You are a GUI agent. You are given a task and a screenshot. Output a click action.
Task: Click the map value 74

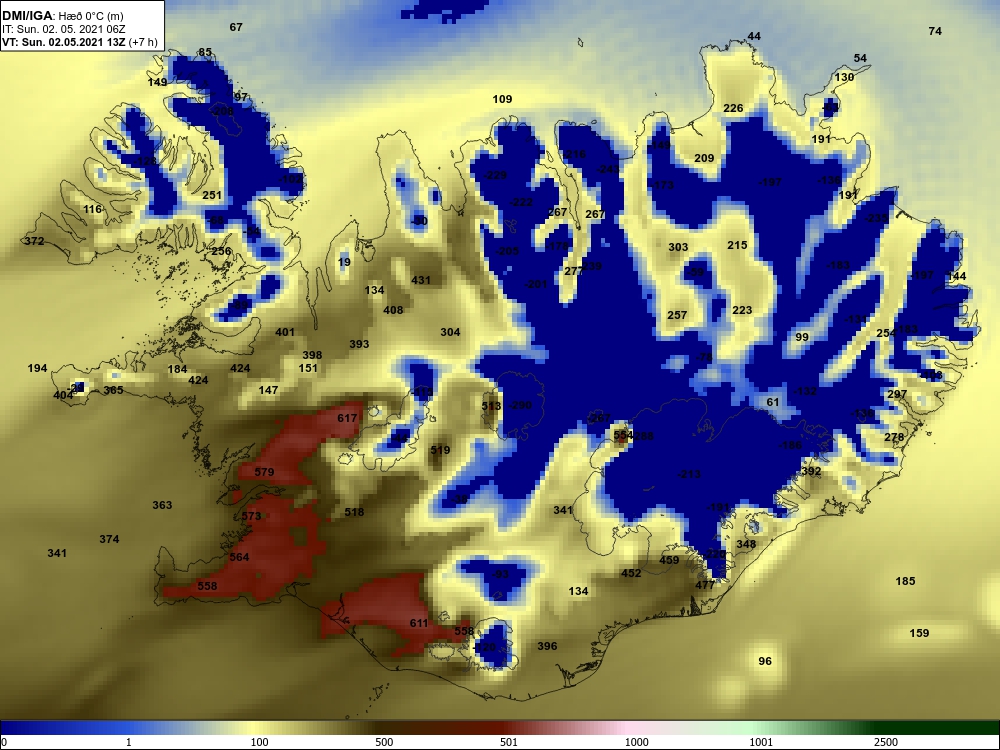(935, 31)
